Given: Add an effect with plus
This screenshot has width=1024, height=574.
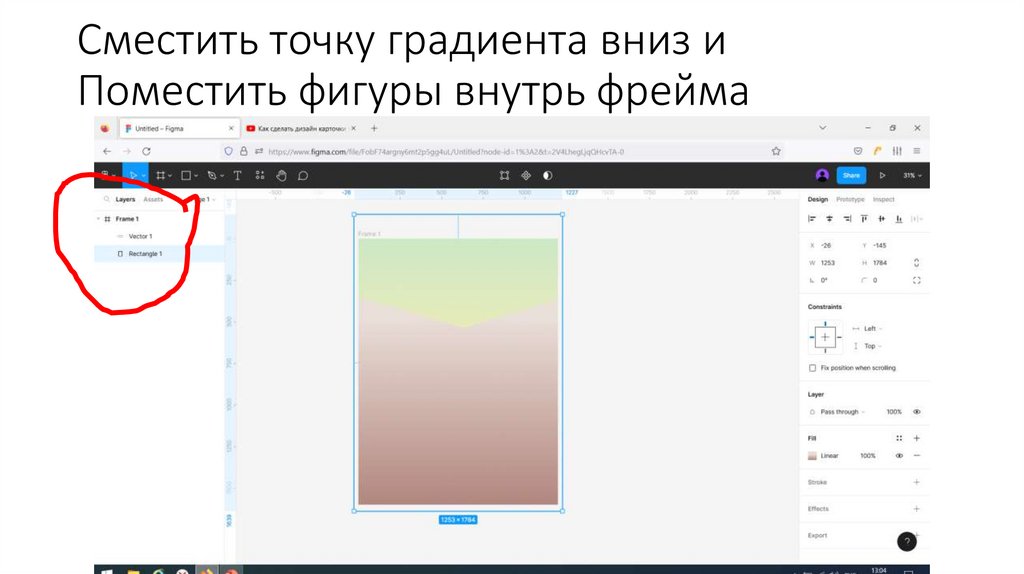Looking at the screenshot, I should (x=916, y=509).
